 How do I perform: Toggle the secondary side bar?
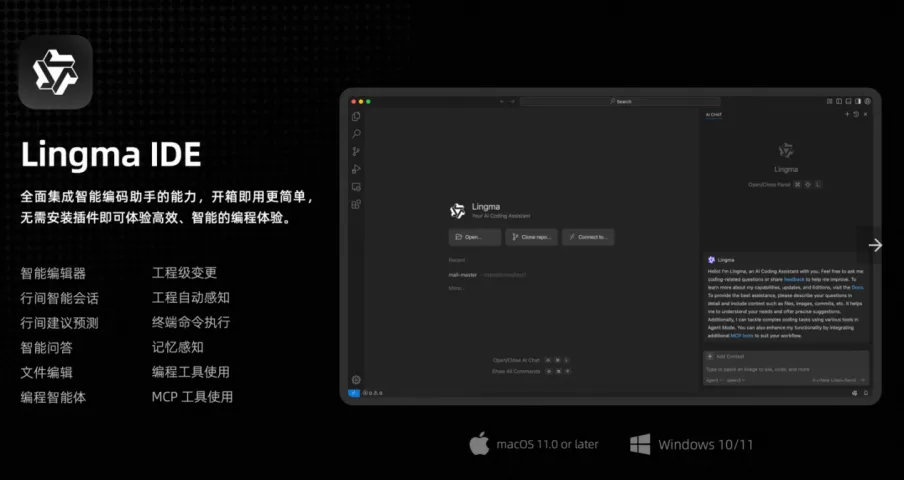pos(858,101)
